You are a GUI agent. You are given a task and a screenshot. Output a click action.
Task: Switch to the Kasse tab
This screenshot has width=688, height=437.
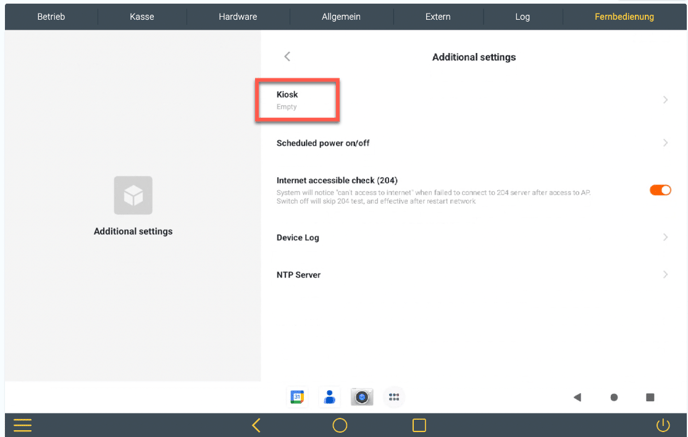click(x=142, y=16)
